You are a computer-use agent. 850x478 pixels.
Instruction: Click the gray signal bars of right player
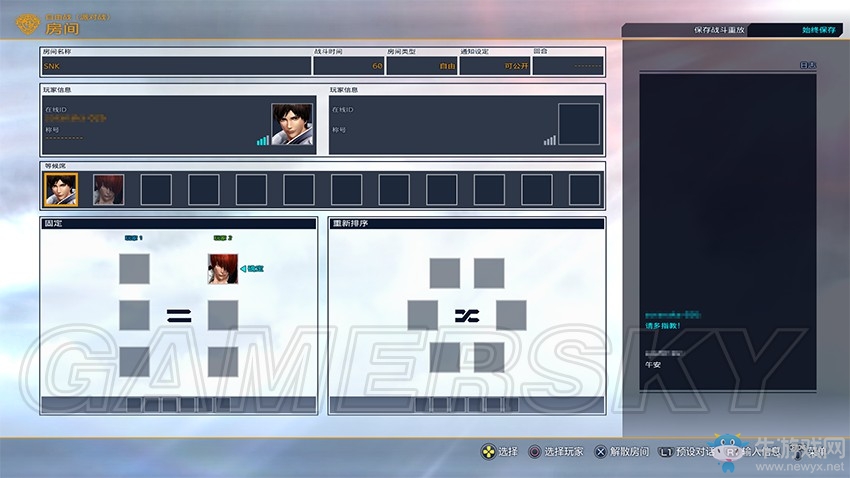click(550, 140)
